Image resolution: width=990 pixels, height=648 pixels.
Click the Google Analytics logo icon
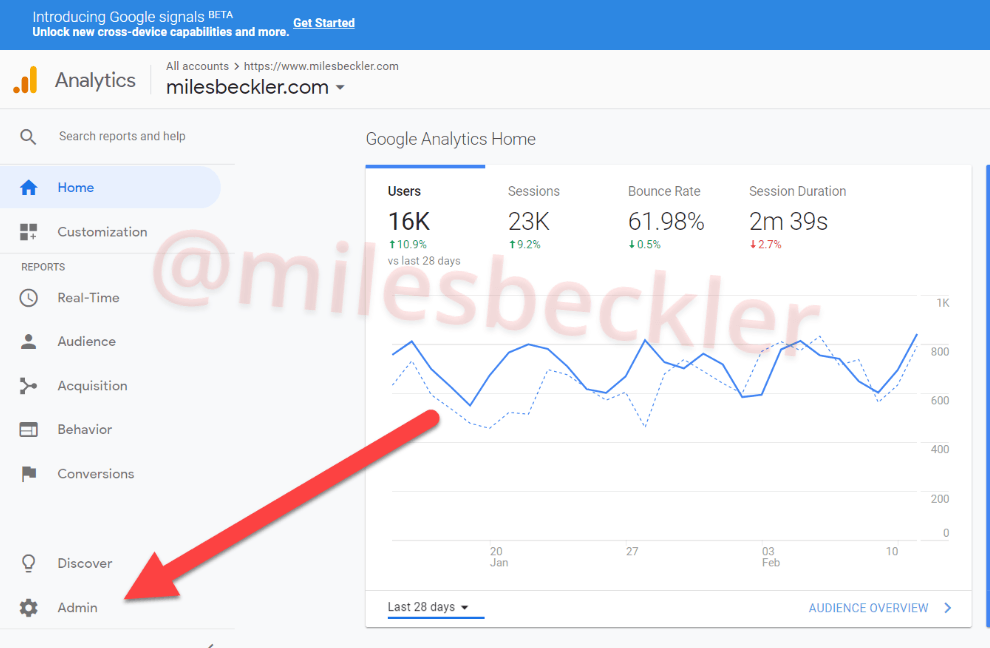pos(25,80)
